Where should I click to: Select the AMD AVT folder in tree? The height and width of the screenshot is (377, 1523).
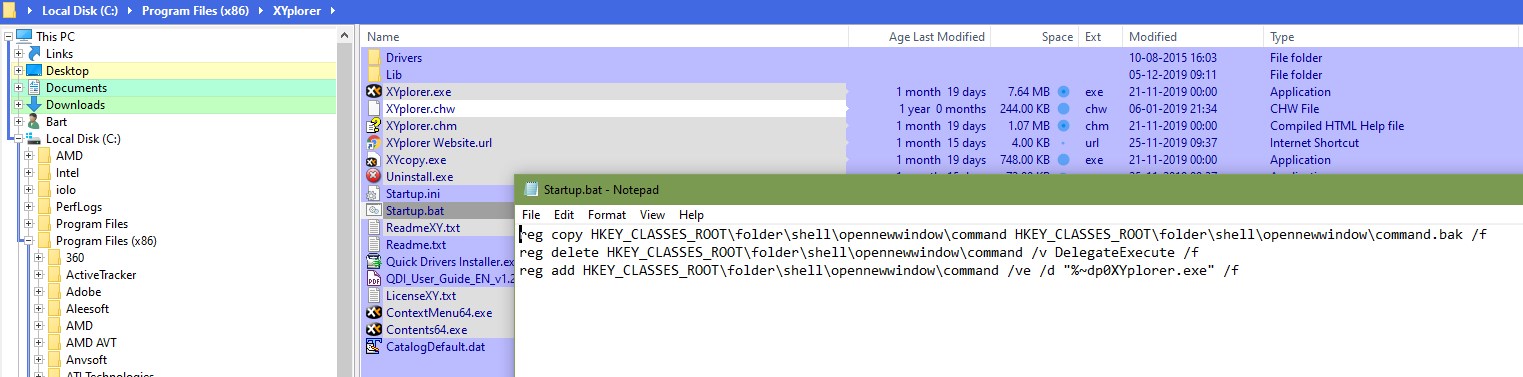pyautogui.click(x=91, y=343)
